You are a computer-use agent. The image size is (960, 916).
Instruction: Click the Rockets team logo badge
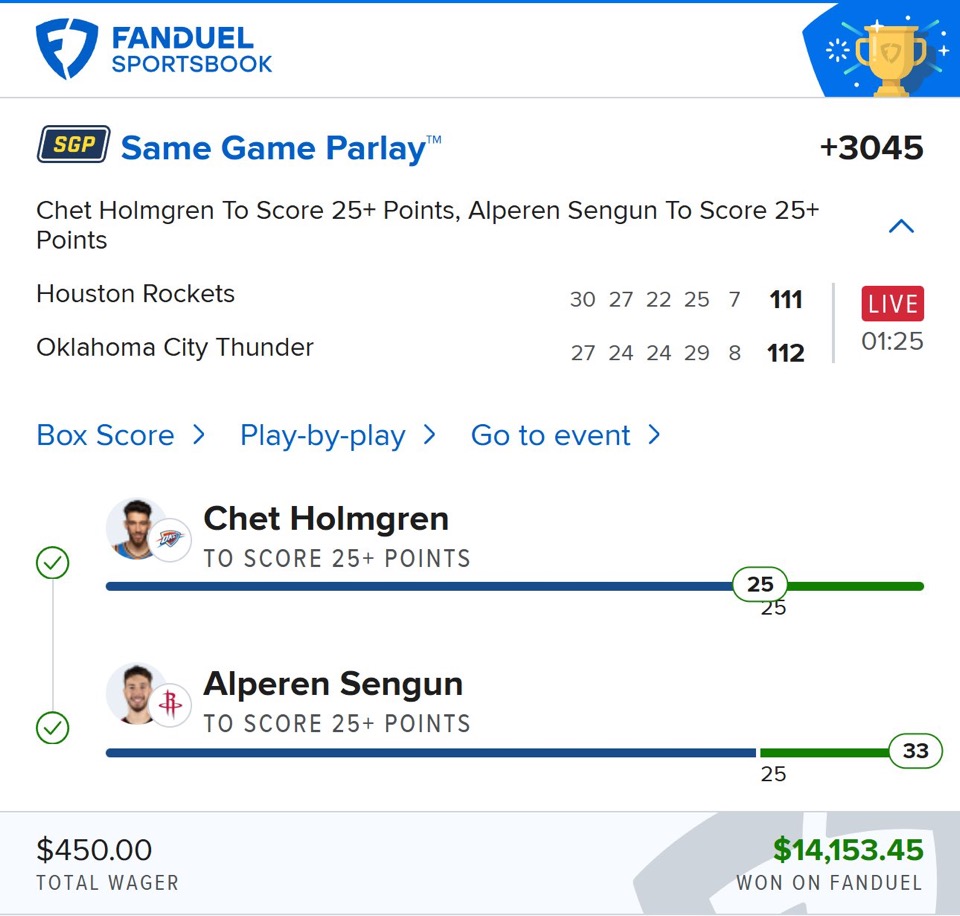tap(170, 705)
